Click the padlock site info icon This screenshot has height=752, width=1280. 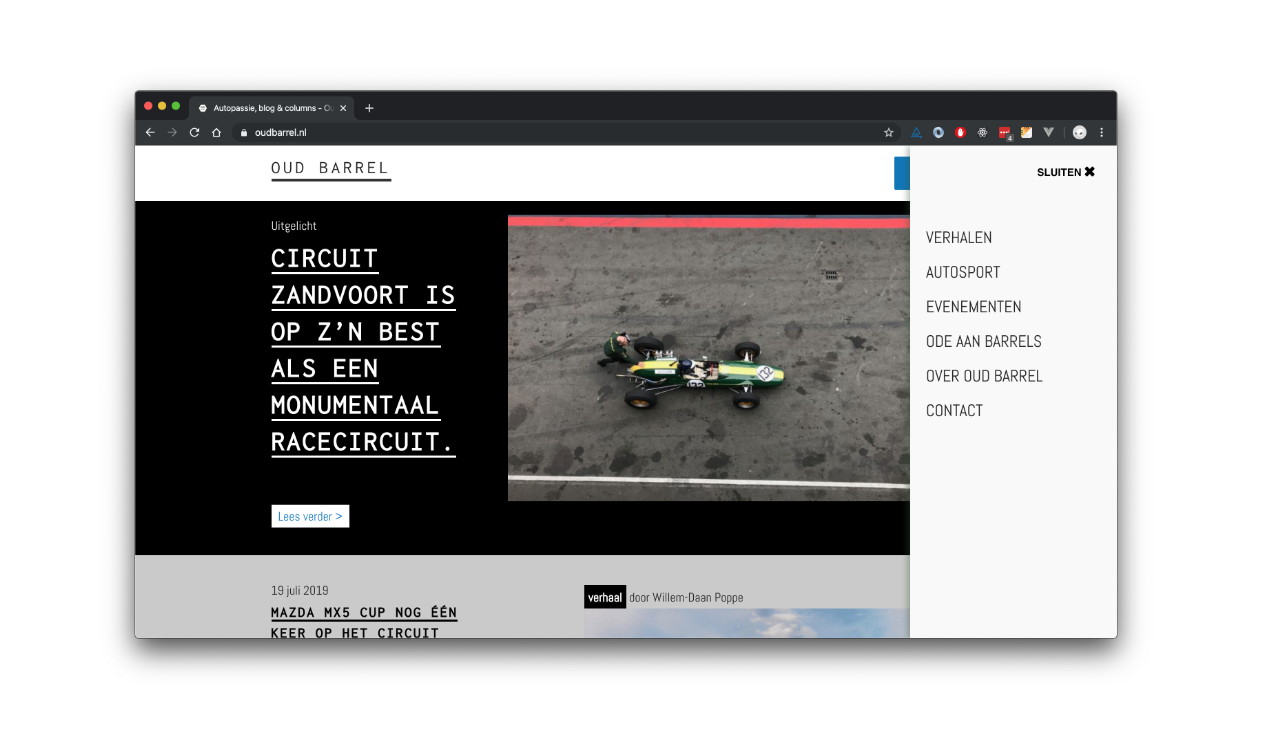pos(243,132)
